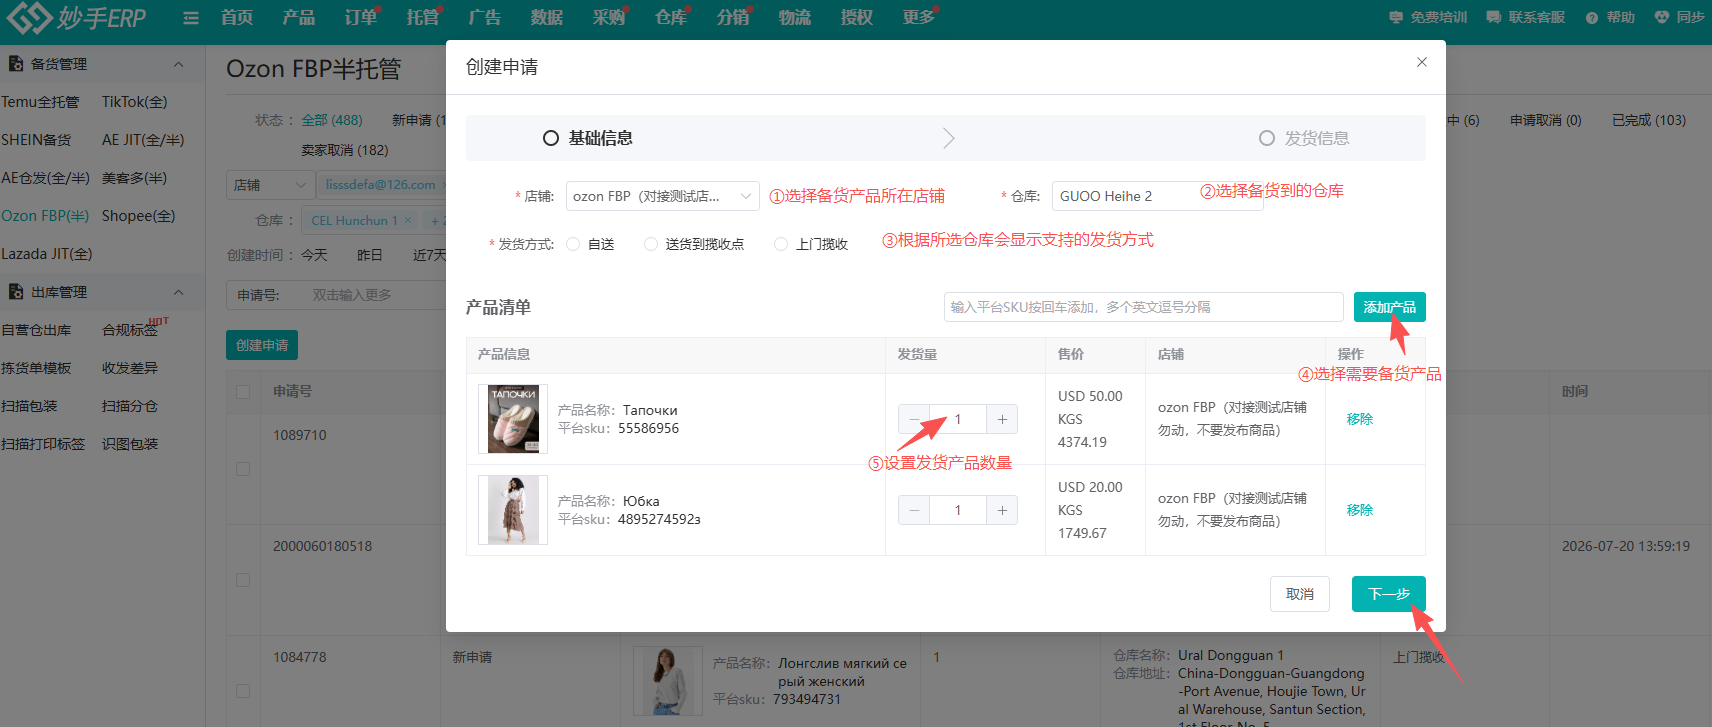Open the 授权 top menu
Image resolution: width=1712 pixels, height=727 pixels.
(857, 17)
